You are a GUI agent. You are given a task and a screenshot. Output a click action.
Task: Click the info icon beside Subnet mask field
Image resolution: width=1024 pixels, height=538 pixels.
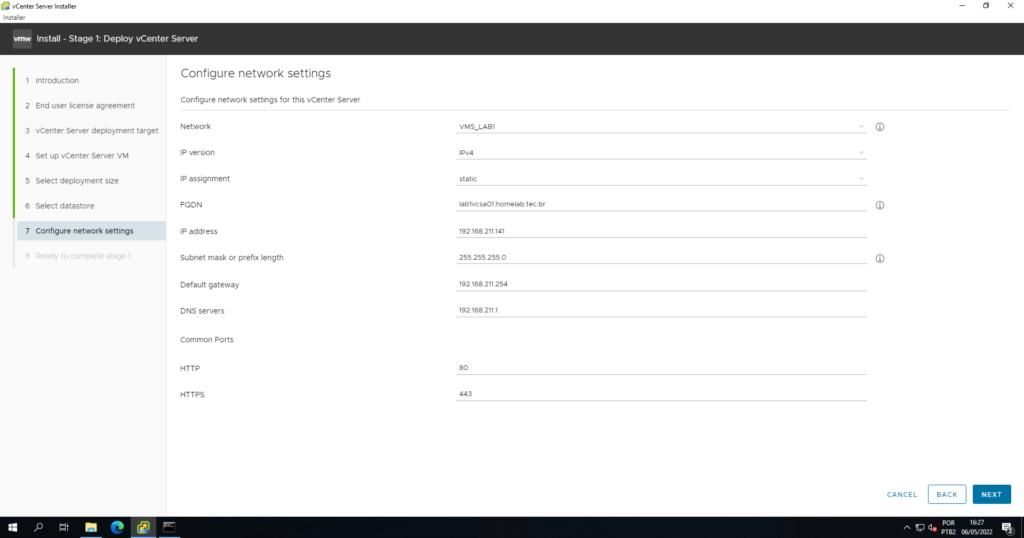pyautogui.click(x=880, y=259)
